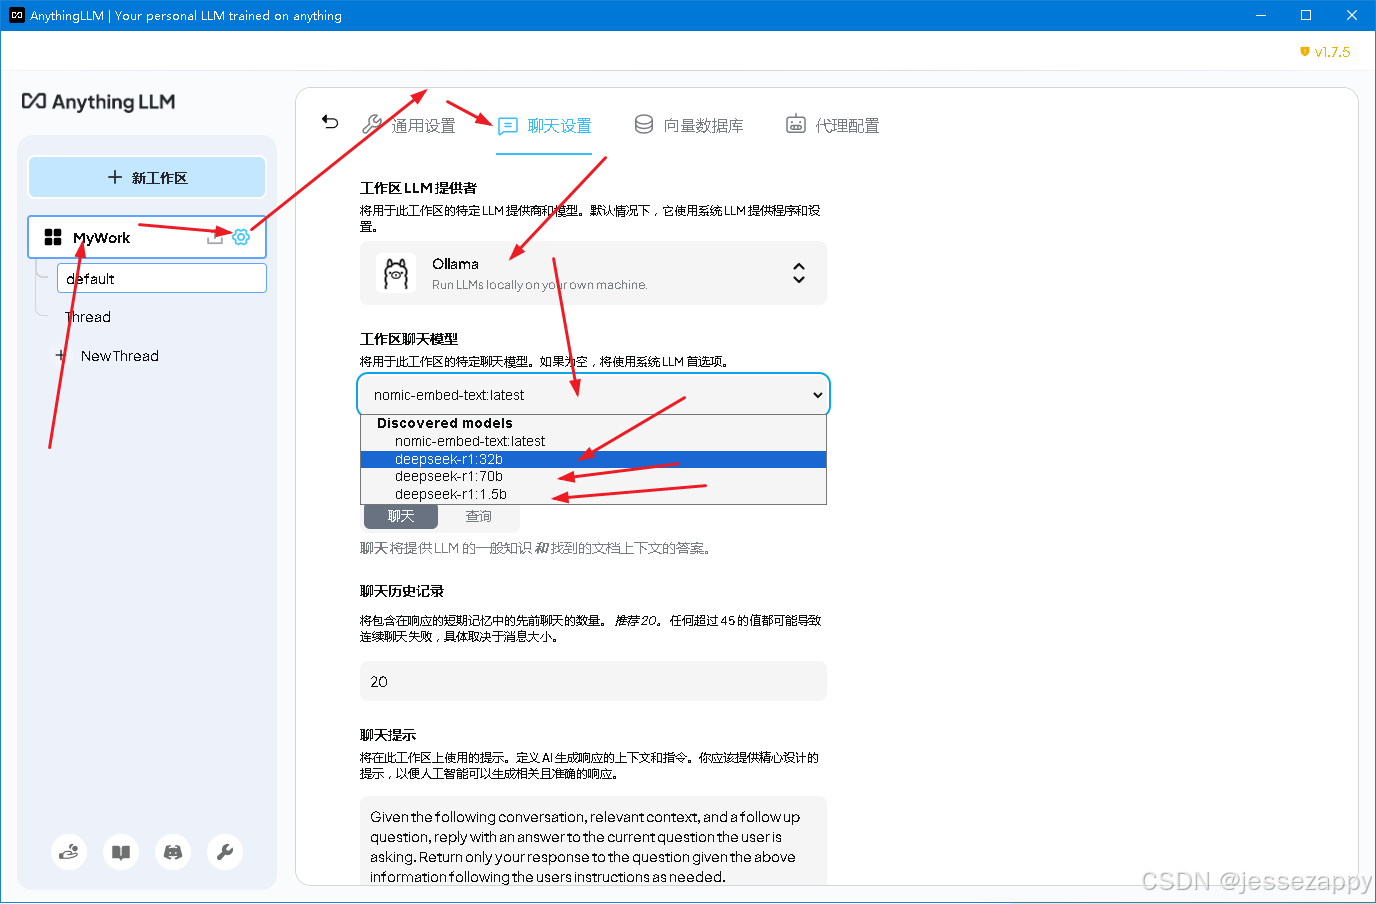Expand the Ollama LLM provider selector
1376x904 pixels.
click(x=593, y=273)
